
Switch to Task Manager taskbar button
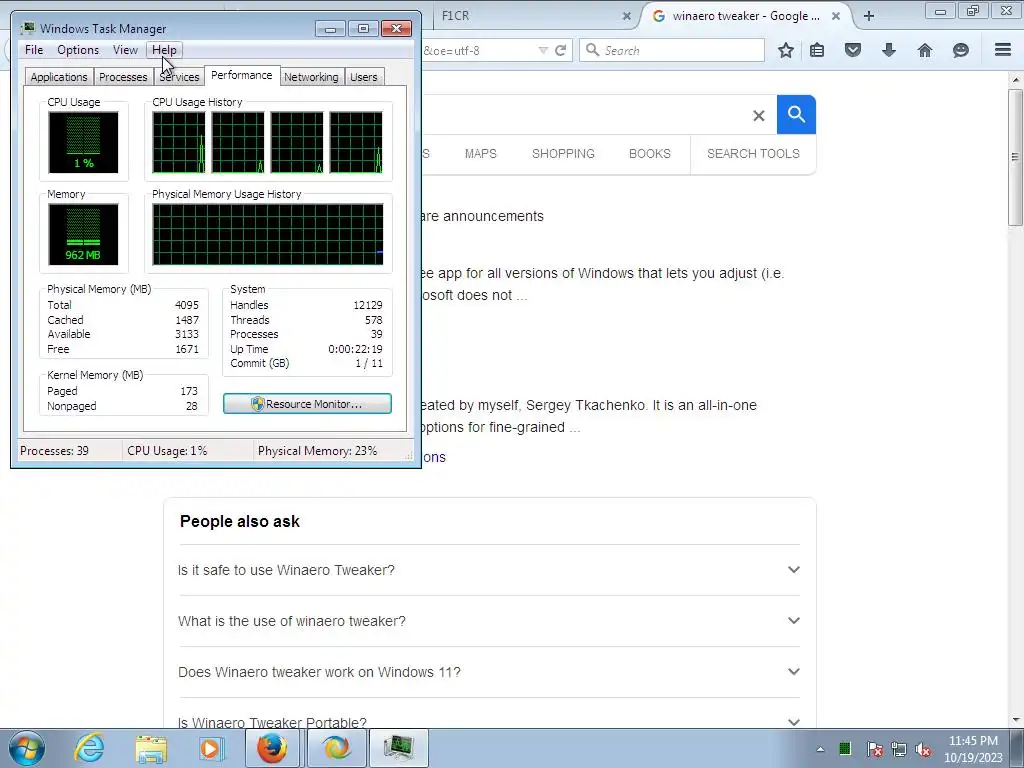click(x=399, y=748)
